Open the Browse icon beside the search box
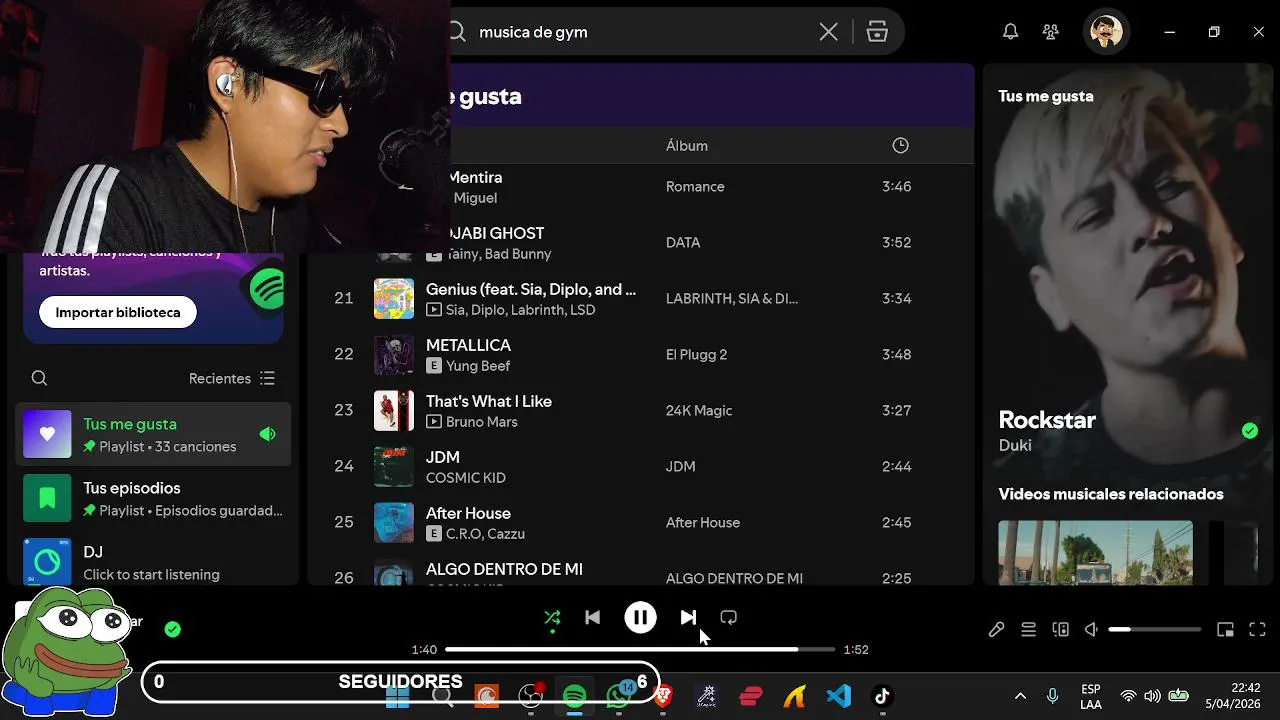Screen dimensions: 1280x720 point(877,32)
